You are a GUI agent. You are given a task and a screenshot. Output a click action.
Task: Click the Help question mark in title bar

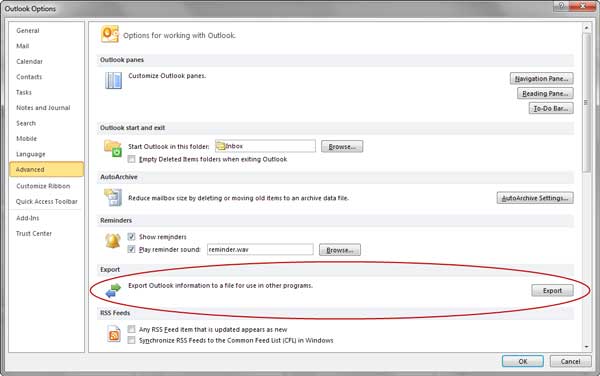click(x=561, y=5)
